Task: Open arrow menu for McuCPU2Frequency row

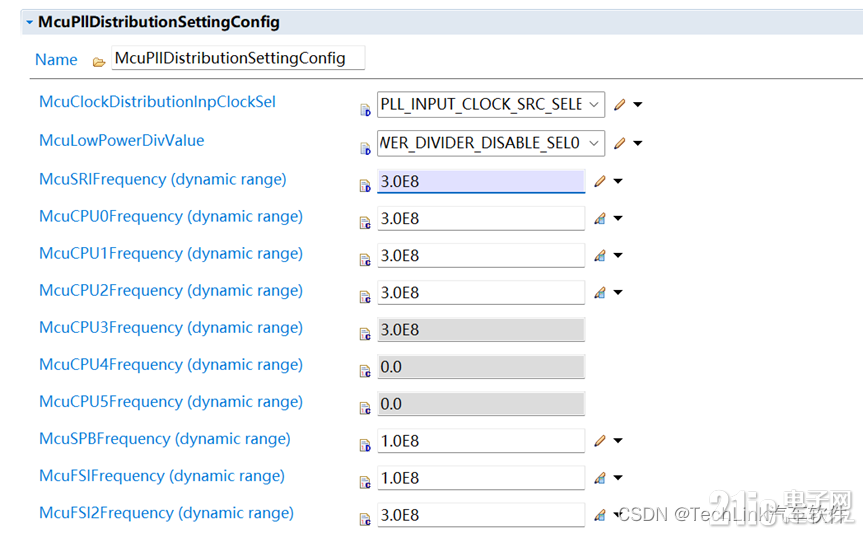Action: [618, 292]
